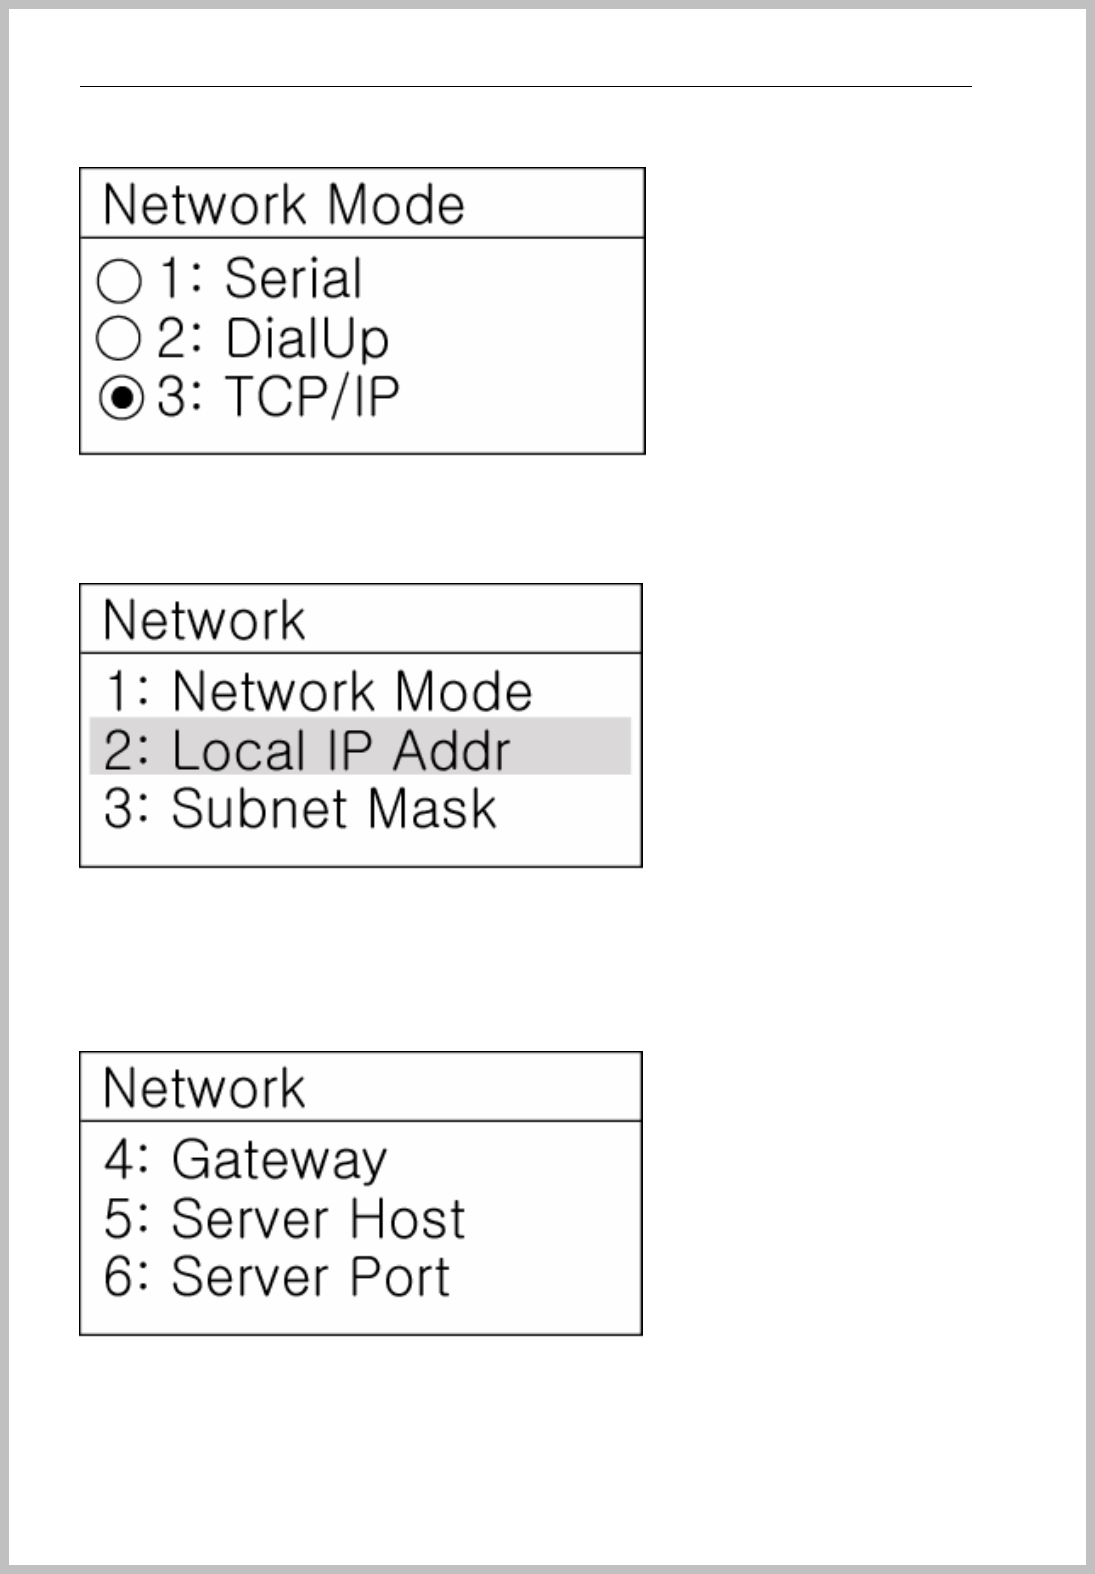Image resolution: width=1095 pixels, height=1574 pixels.
Task: Click the Network title above Local IP Addr
Action: click(204, 620)
